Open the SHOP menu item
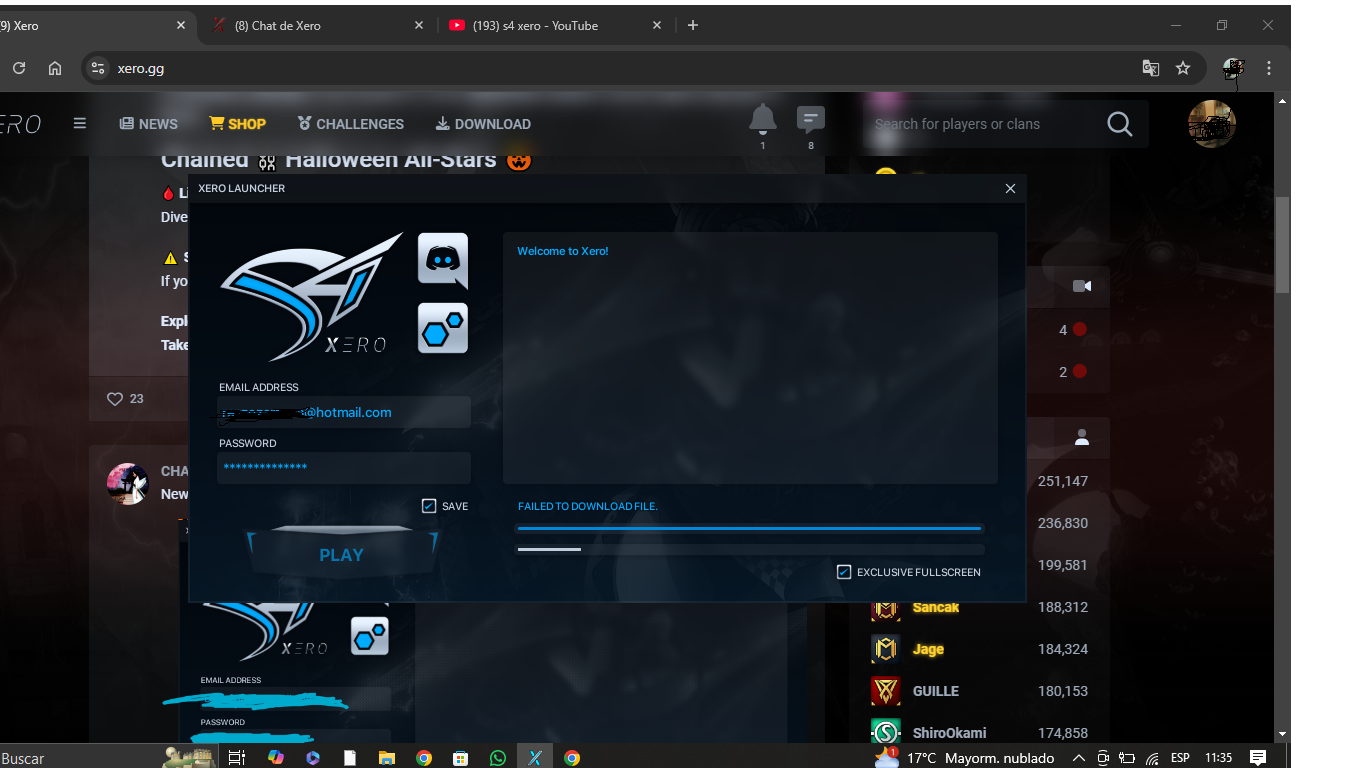 click(x=237, y=124)
